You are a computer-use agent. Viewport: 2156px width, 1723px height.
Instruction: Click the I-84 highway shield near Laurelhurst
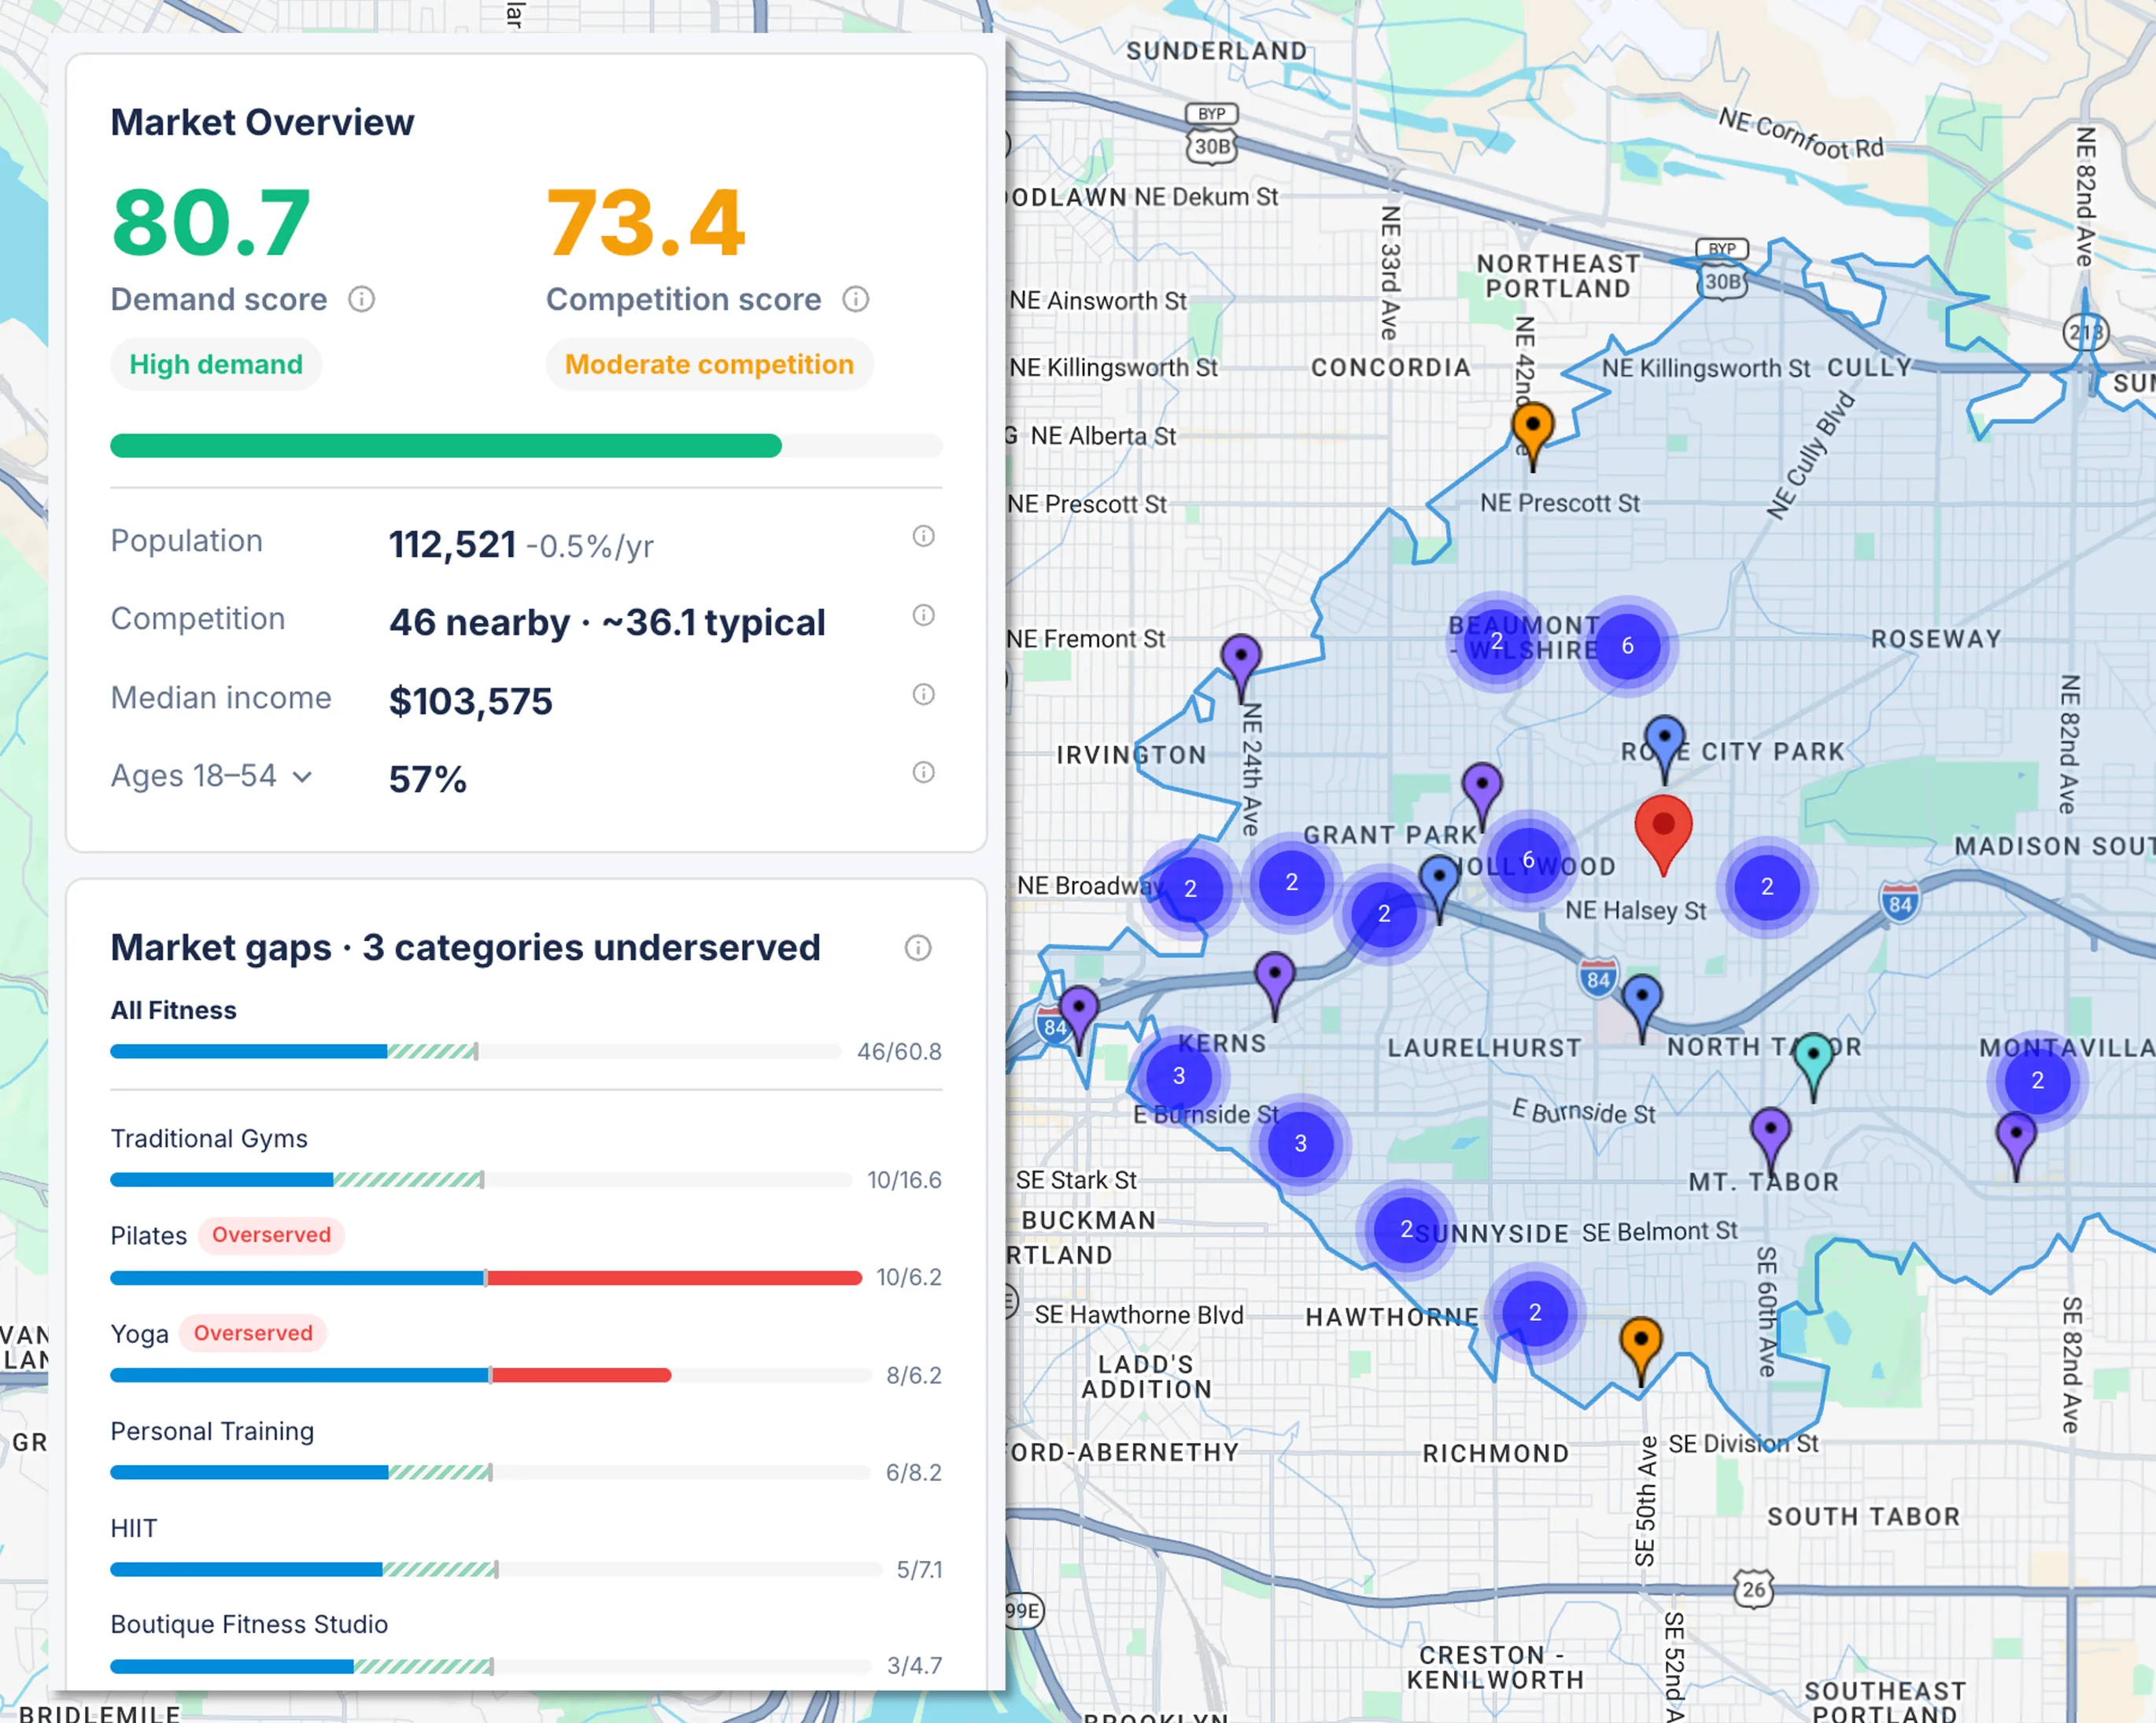coord(1598,978)
